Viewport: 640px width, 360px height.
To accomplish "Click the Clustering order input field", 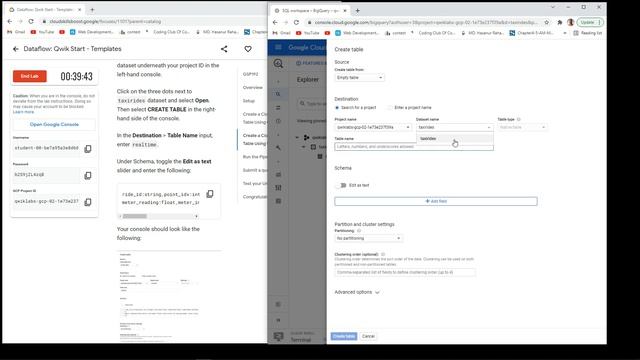I will (405, 272).
